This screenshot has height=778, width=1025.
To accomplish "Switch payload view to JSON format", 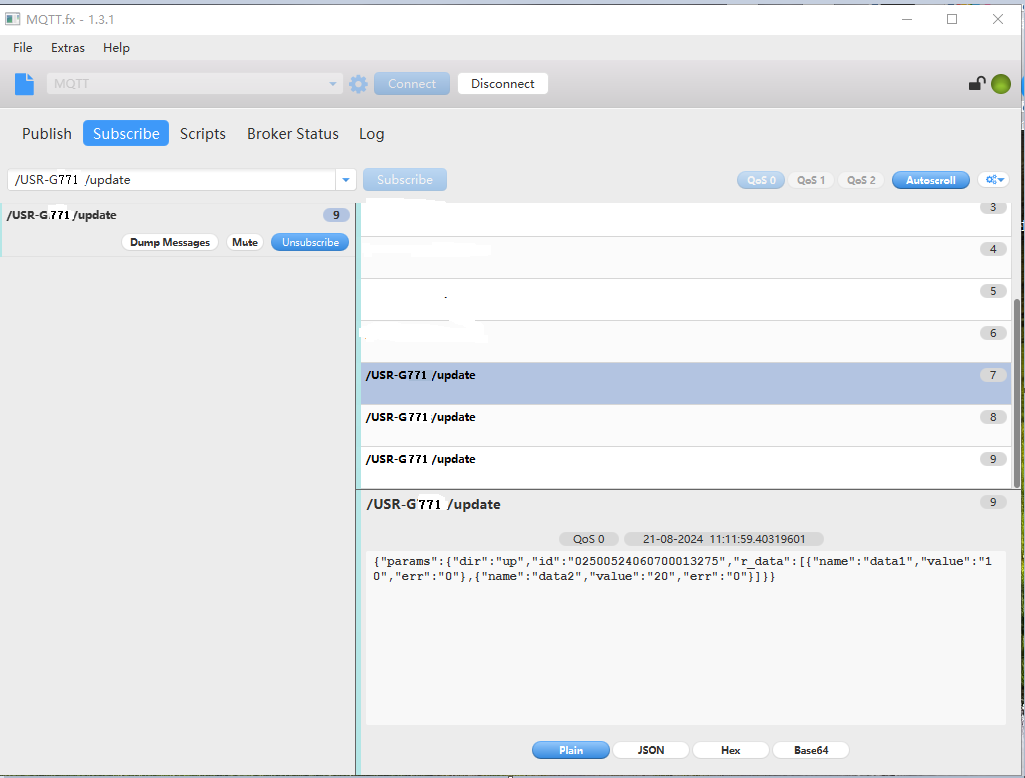I will point(650,750).
